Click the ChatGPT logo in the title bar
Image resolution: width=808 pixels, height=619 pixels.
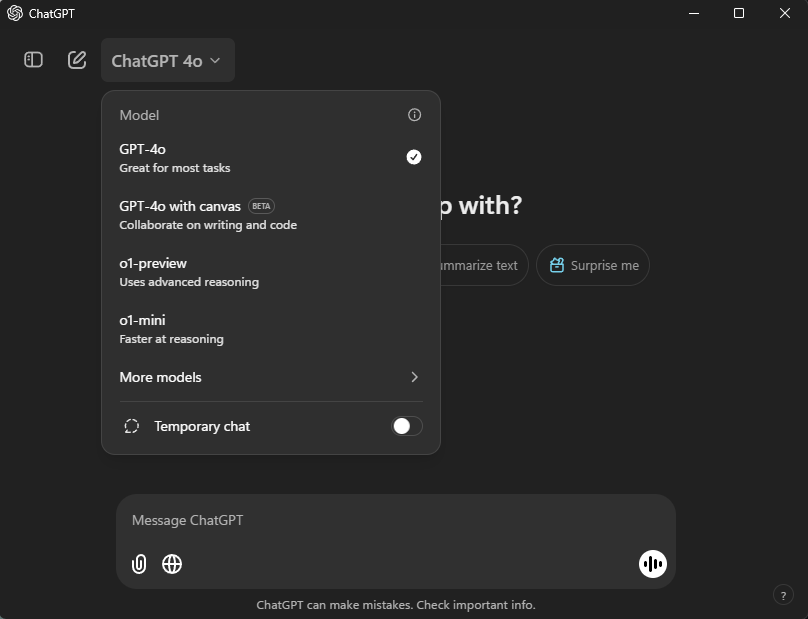(x=13, y=13)
